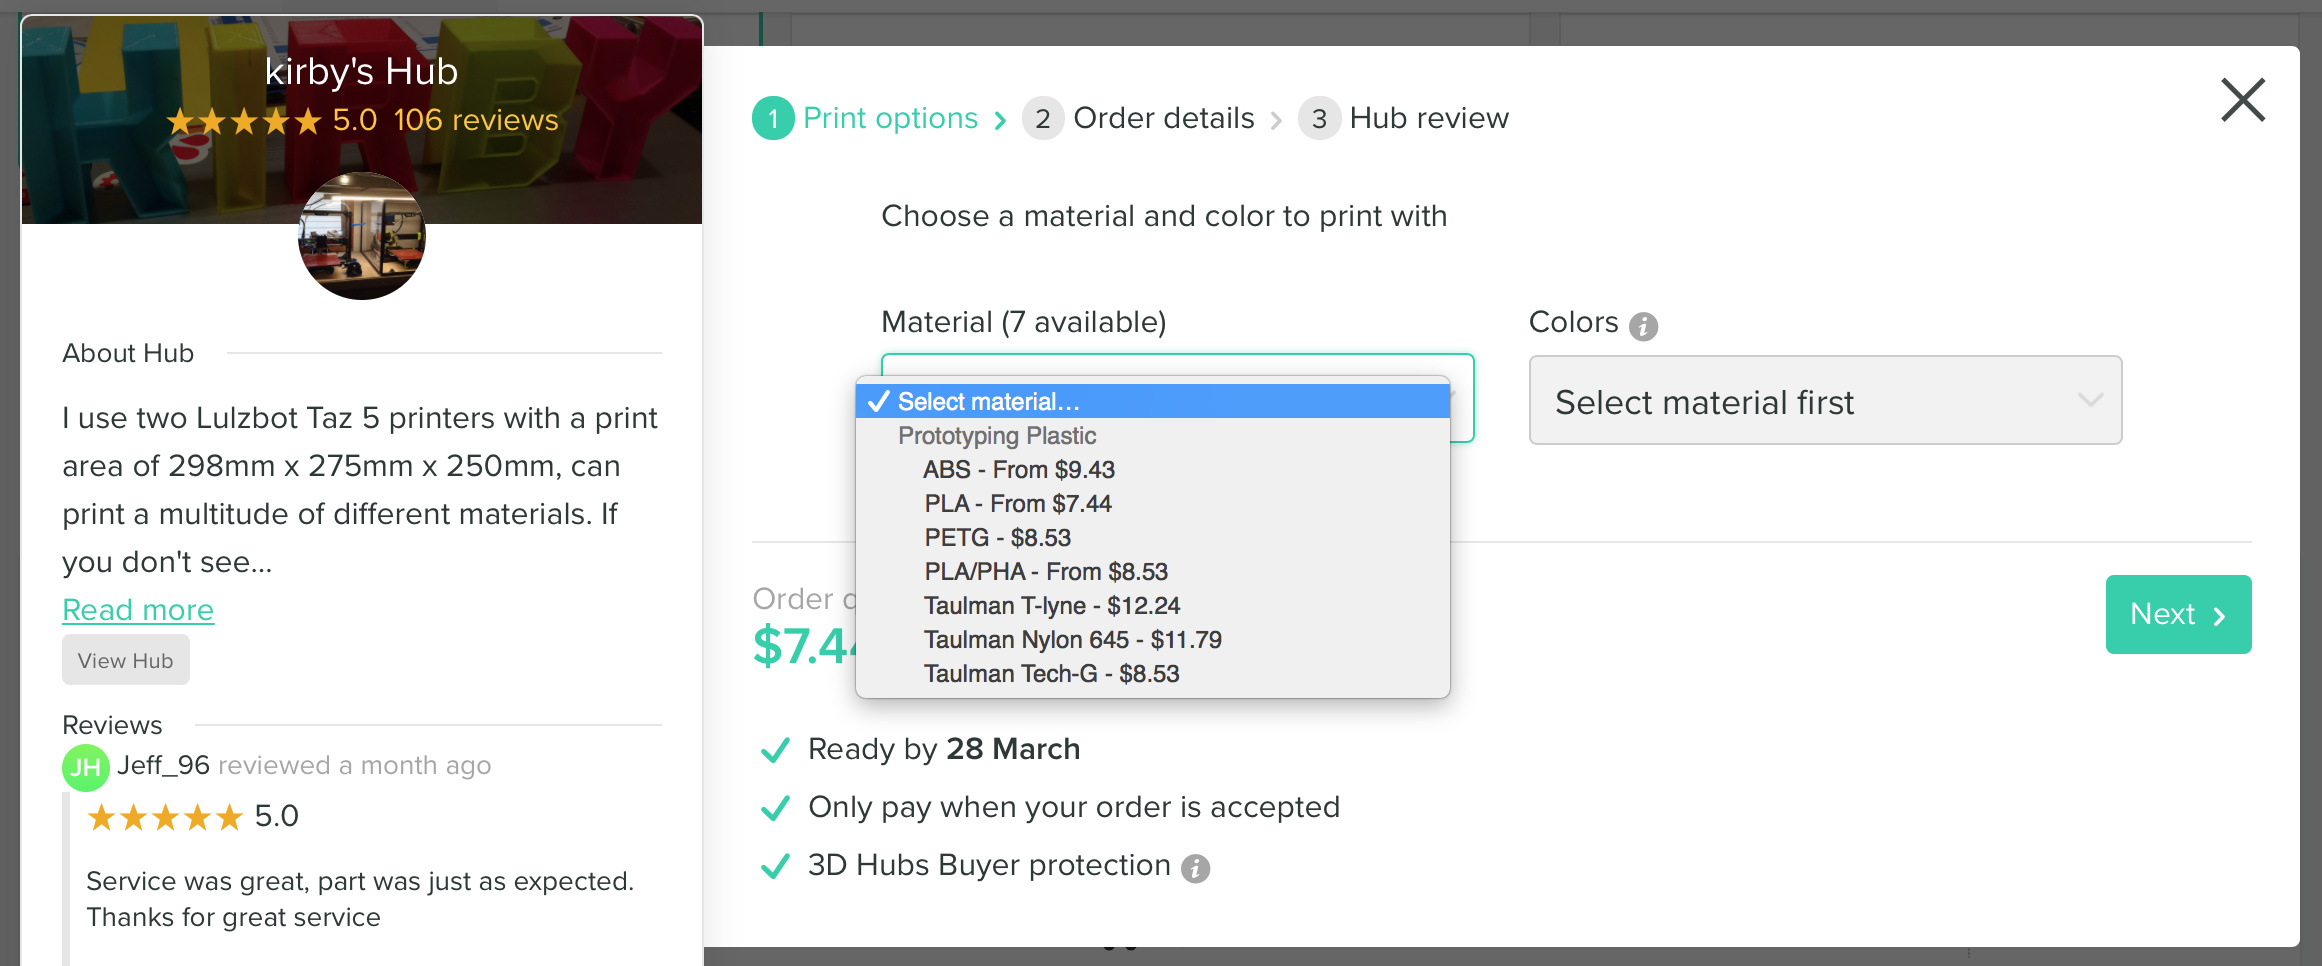Choose PLA - From $7.44 material
Viewport: 2322px width, 966px height.
click(x=1017, y=504)
